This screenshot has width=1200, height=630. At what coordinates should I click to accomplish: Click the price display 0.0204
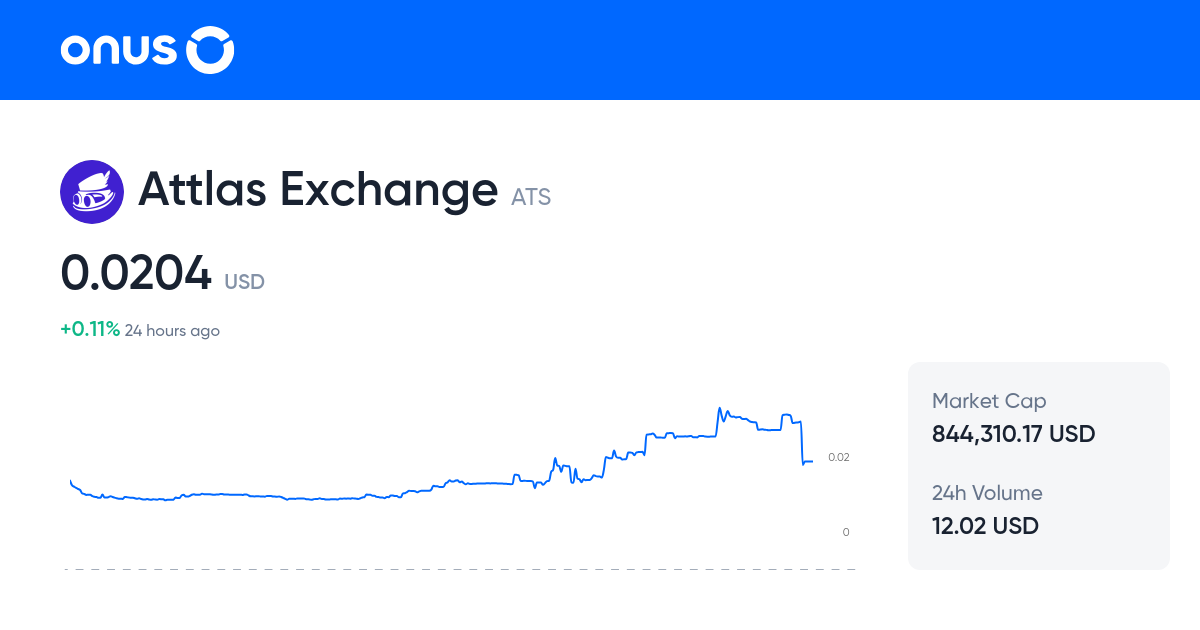coord(136,272)
